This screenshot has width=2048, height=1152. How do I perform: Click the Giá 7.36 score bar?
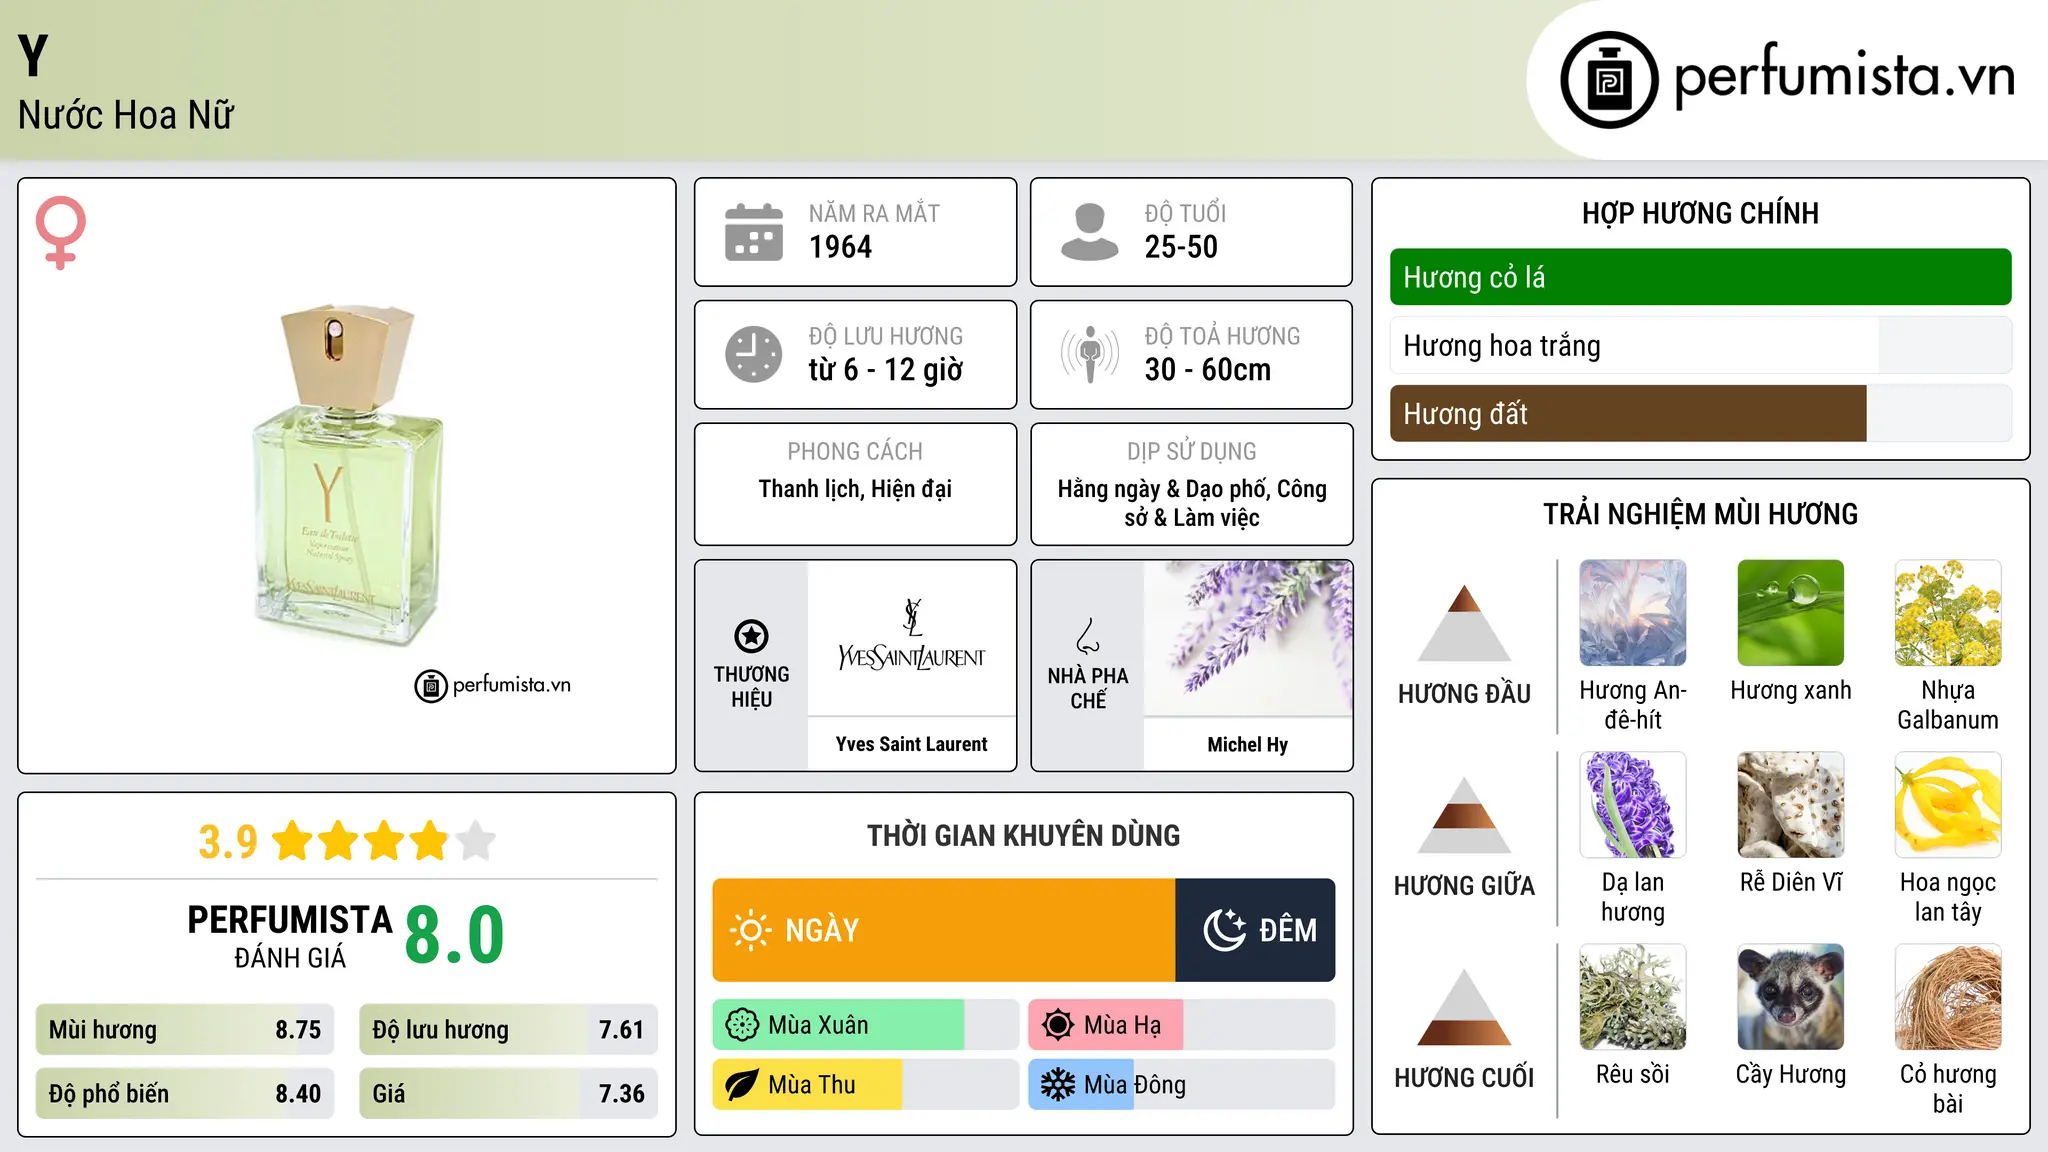click(509, 1094)
